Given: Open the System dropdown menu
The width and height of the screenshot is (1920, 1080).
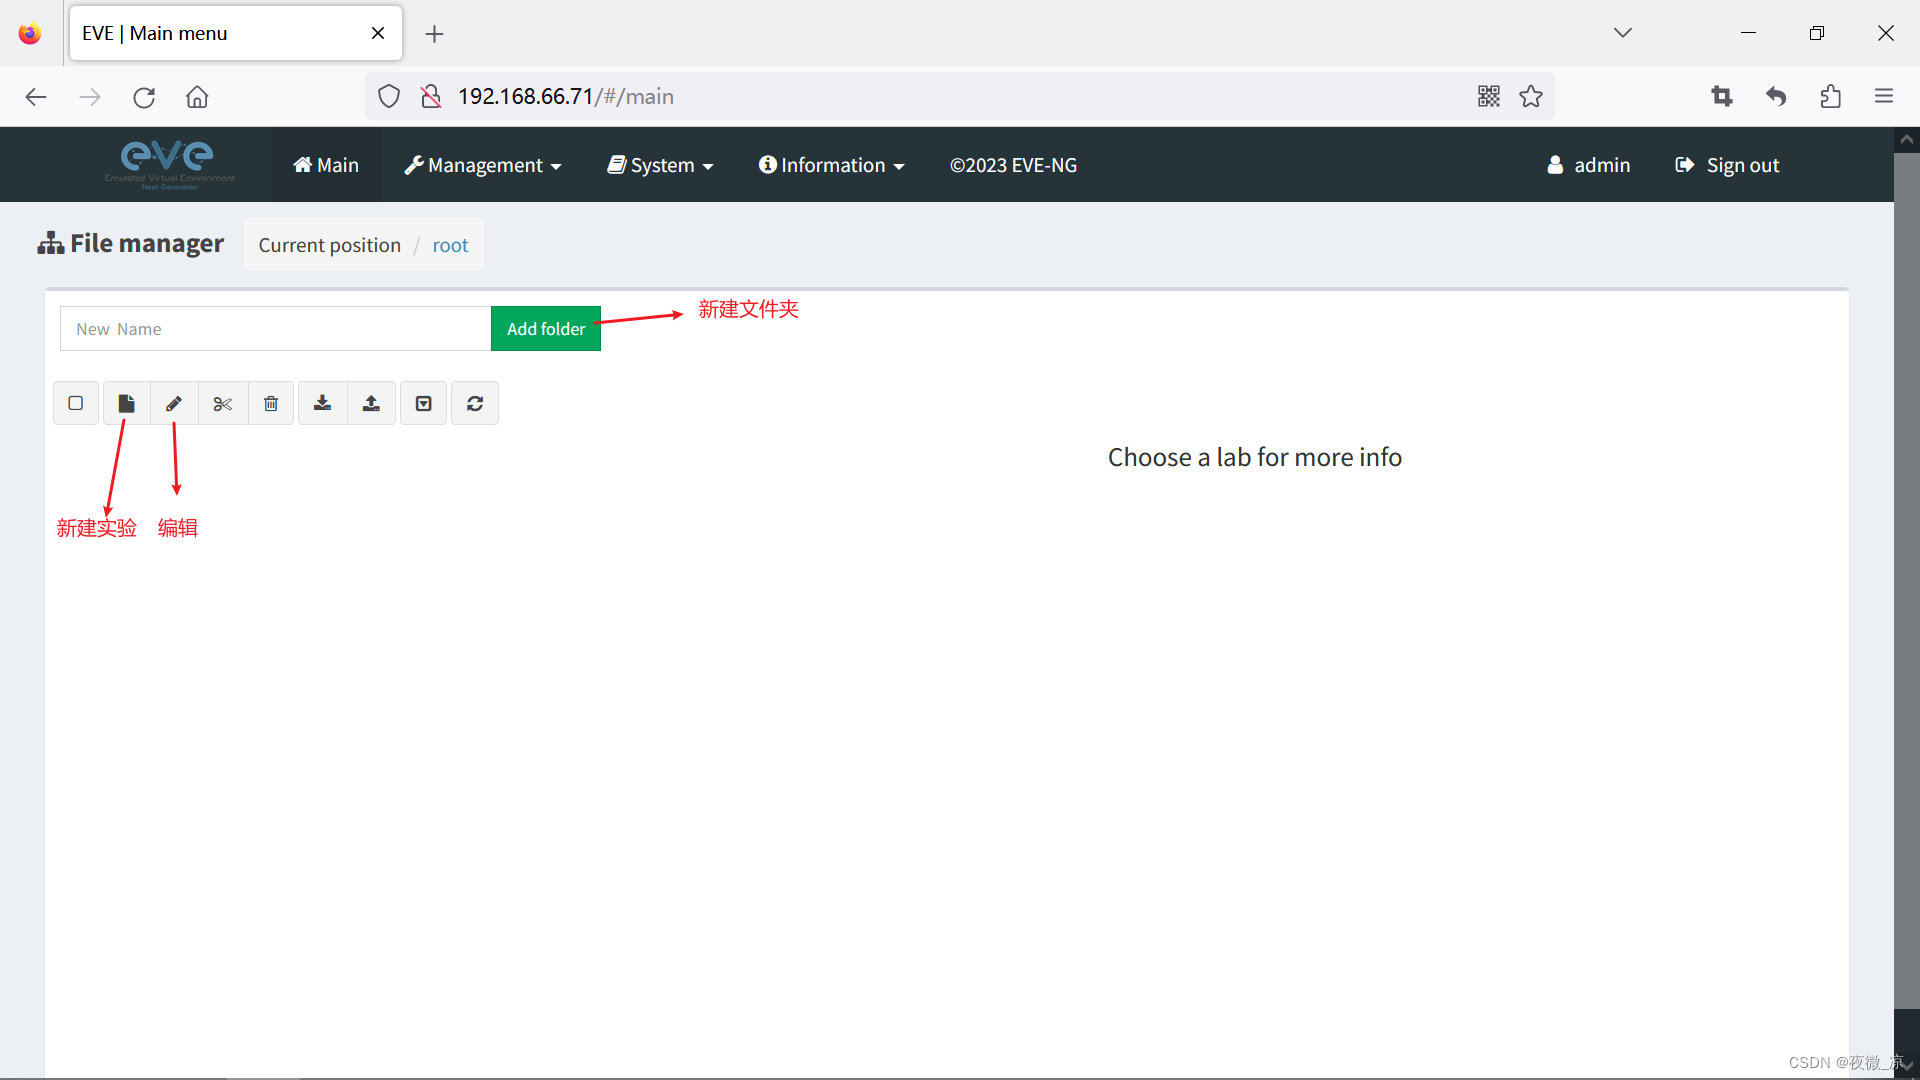Looking at the screenshot, I should 660,165.
